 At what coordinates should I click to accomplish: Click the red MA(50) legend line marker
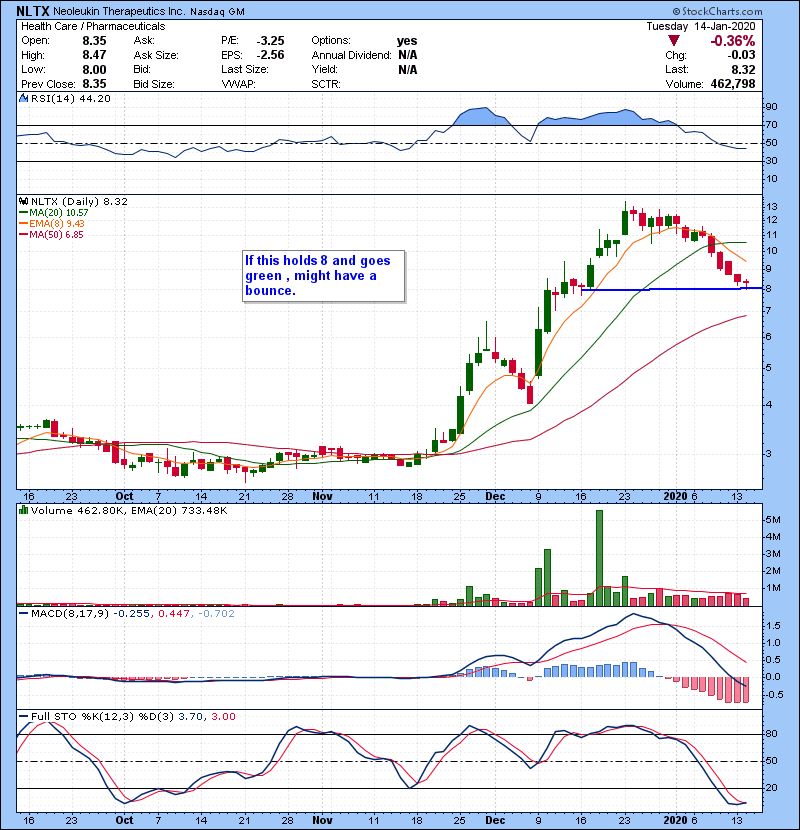tap(23, 234)
